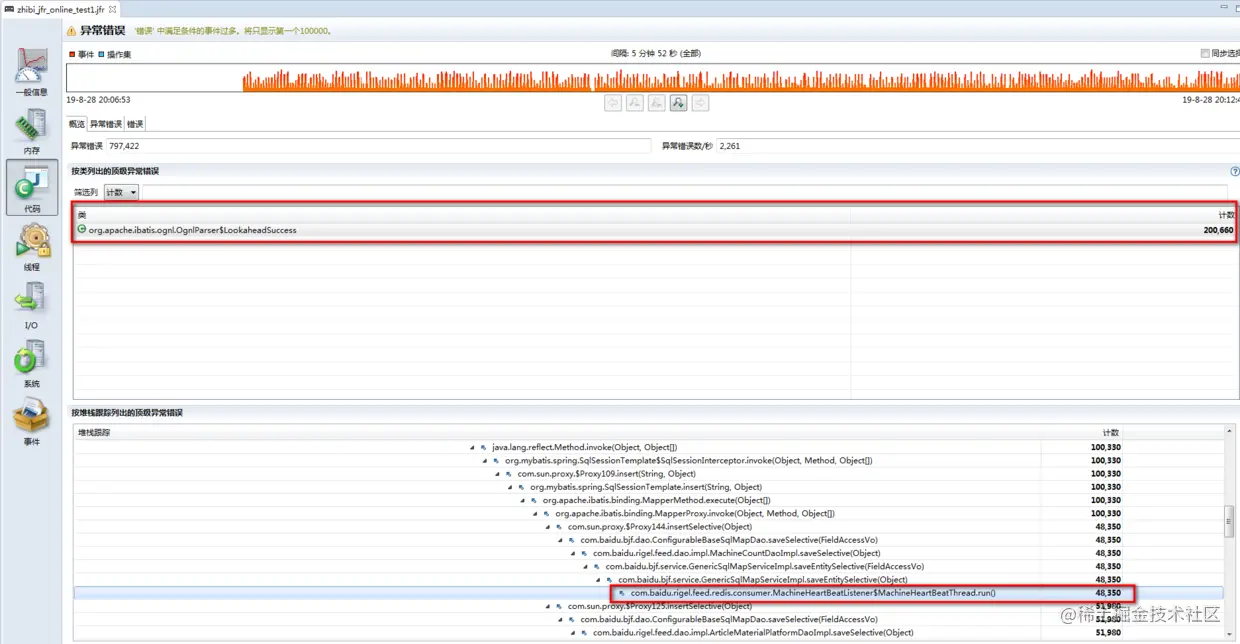The image size is (1240, 644).
Task: Switch to the 概览 tab
Action: click(76, 124)
